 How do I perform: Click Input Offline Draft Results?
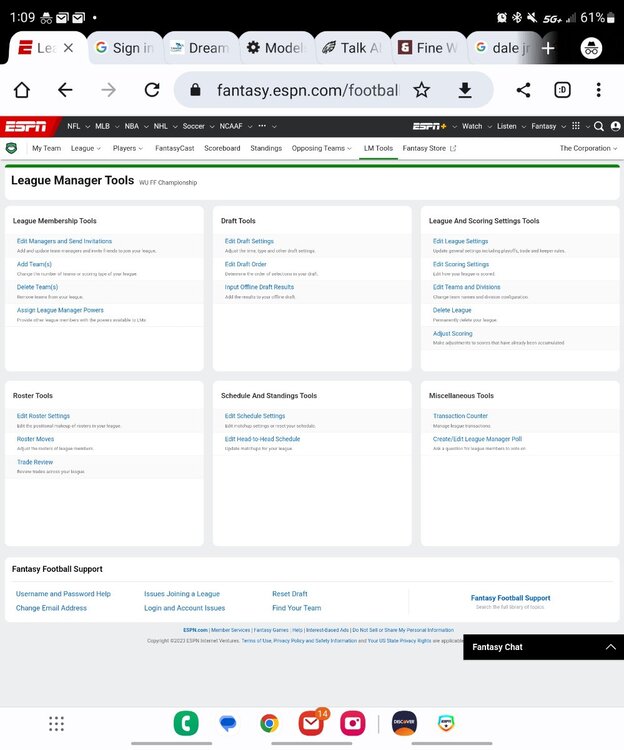click(x=259, y=287)
